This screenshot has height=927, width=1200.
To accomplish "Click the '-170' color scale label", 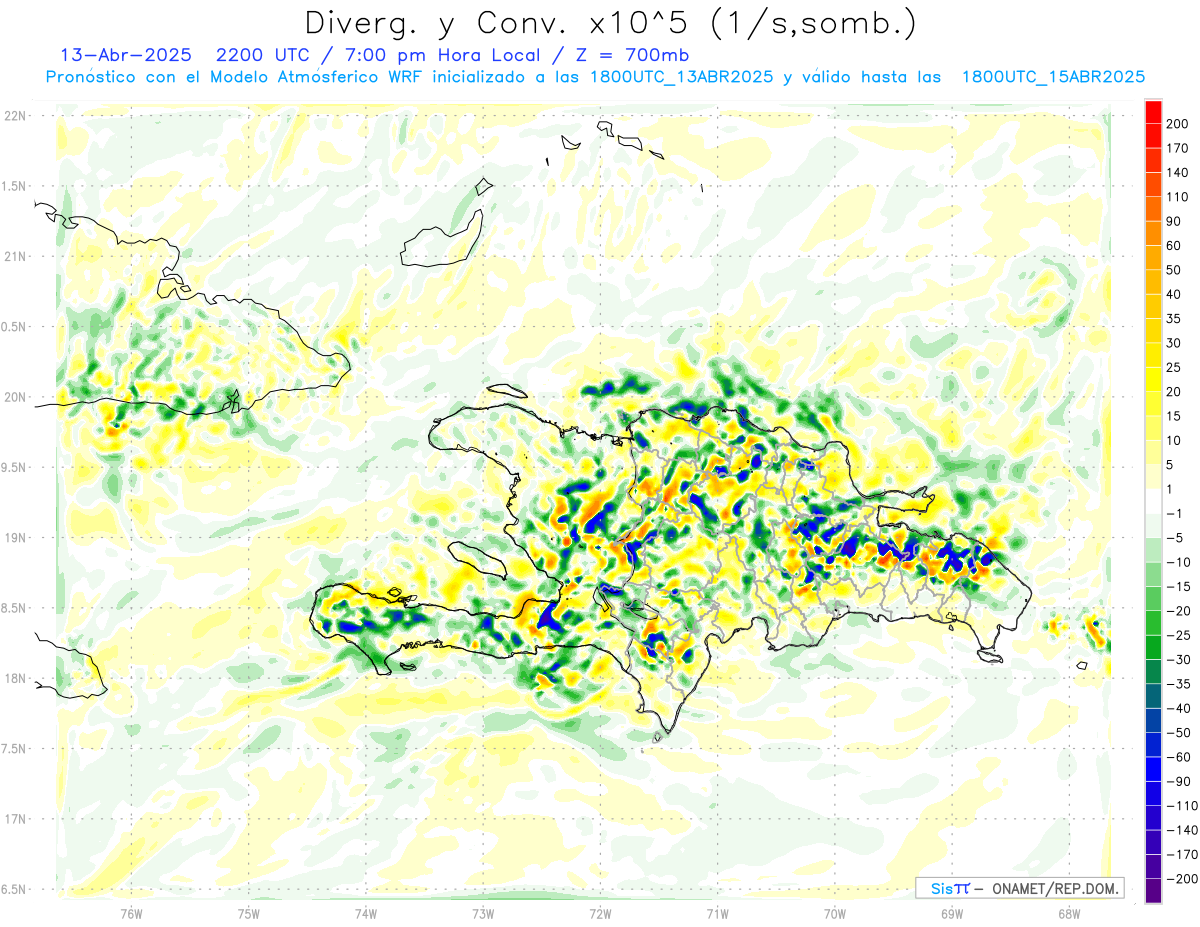I will point(1182,855).
